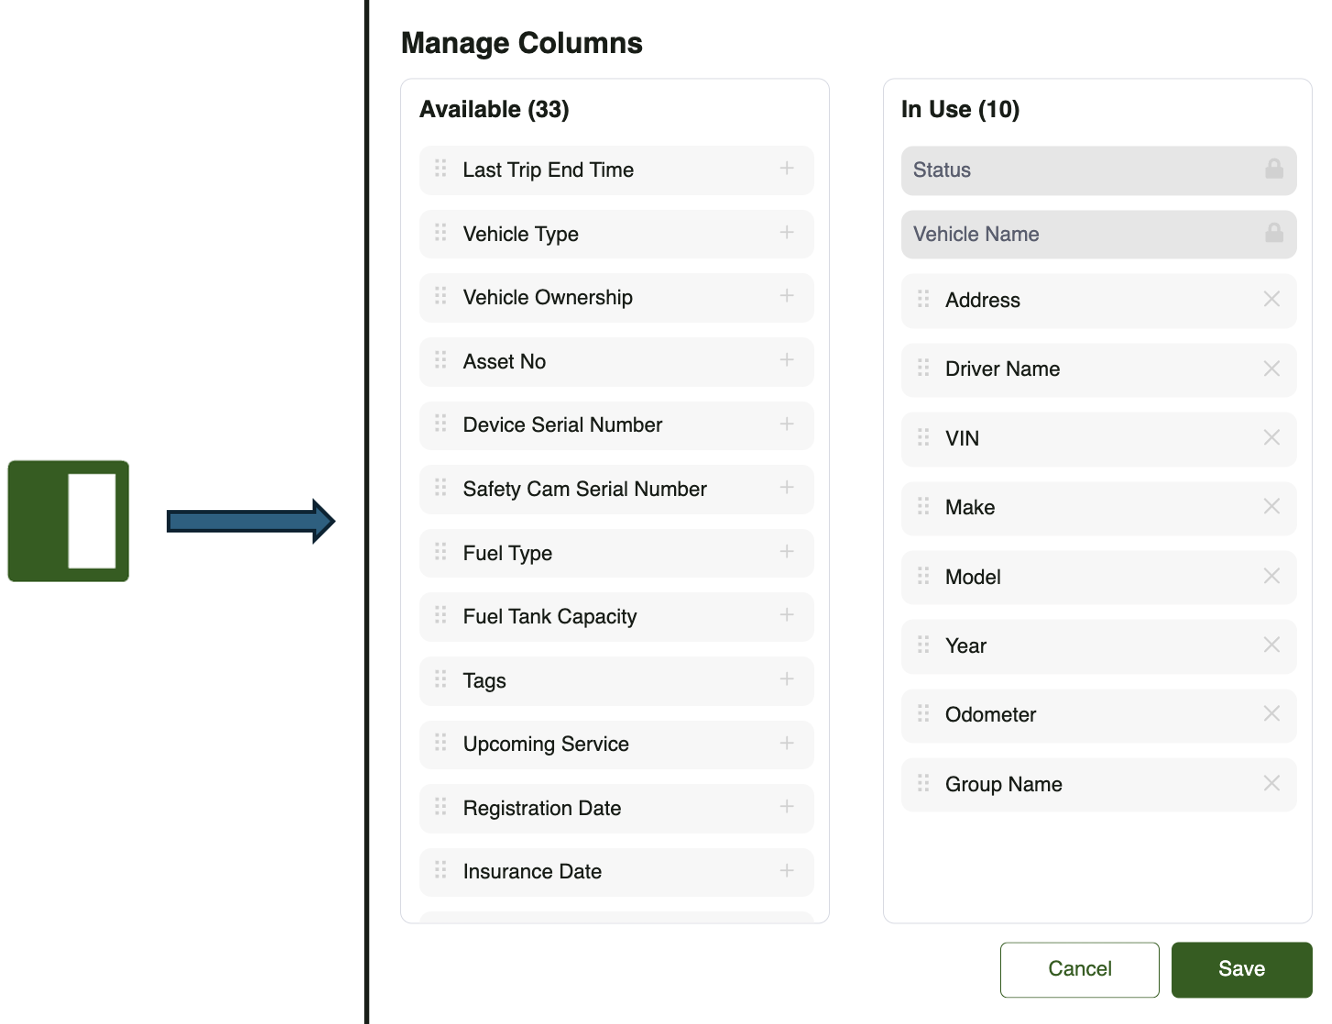Add Fuel Tank Capacity with plus icon
This screenshot has height=1024, width=1332.
click(x=787, y=616)
